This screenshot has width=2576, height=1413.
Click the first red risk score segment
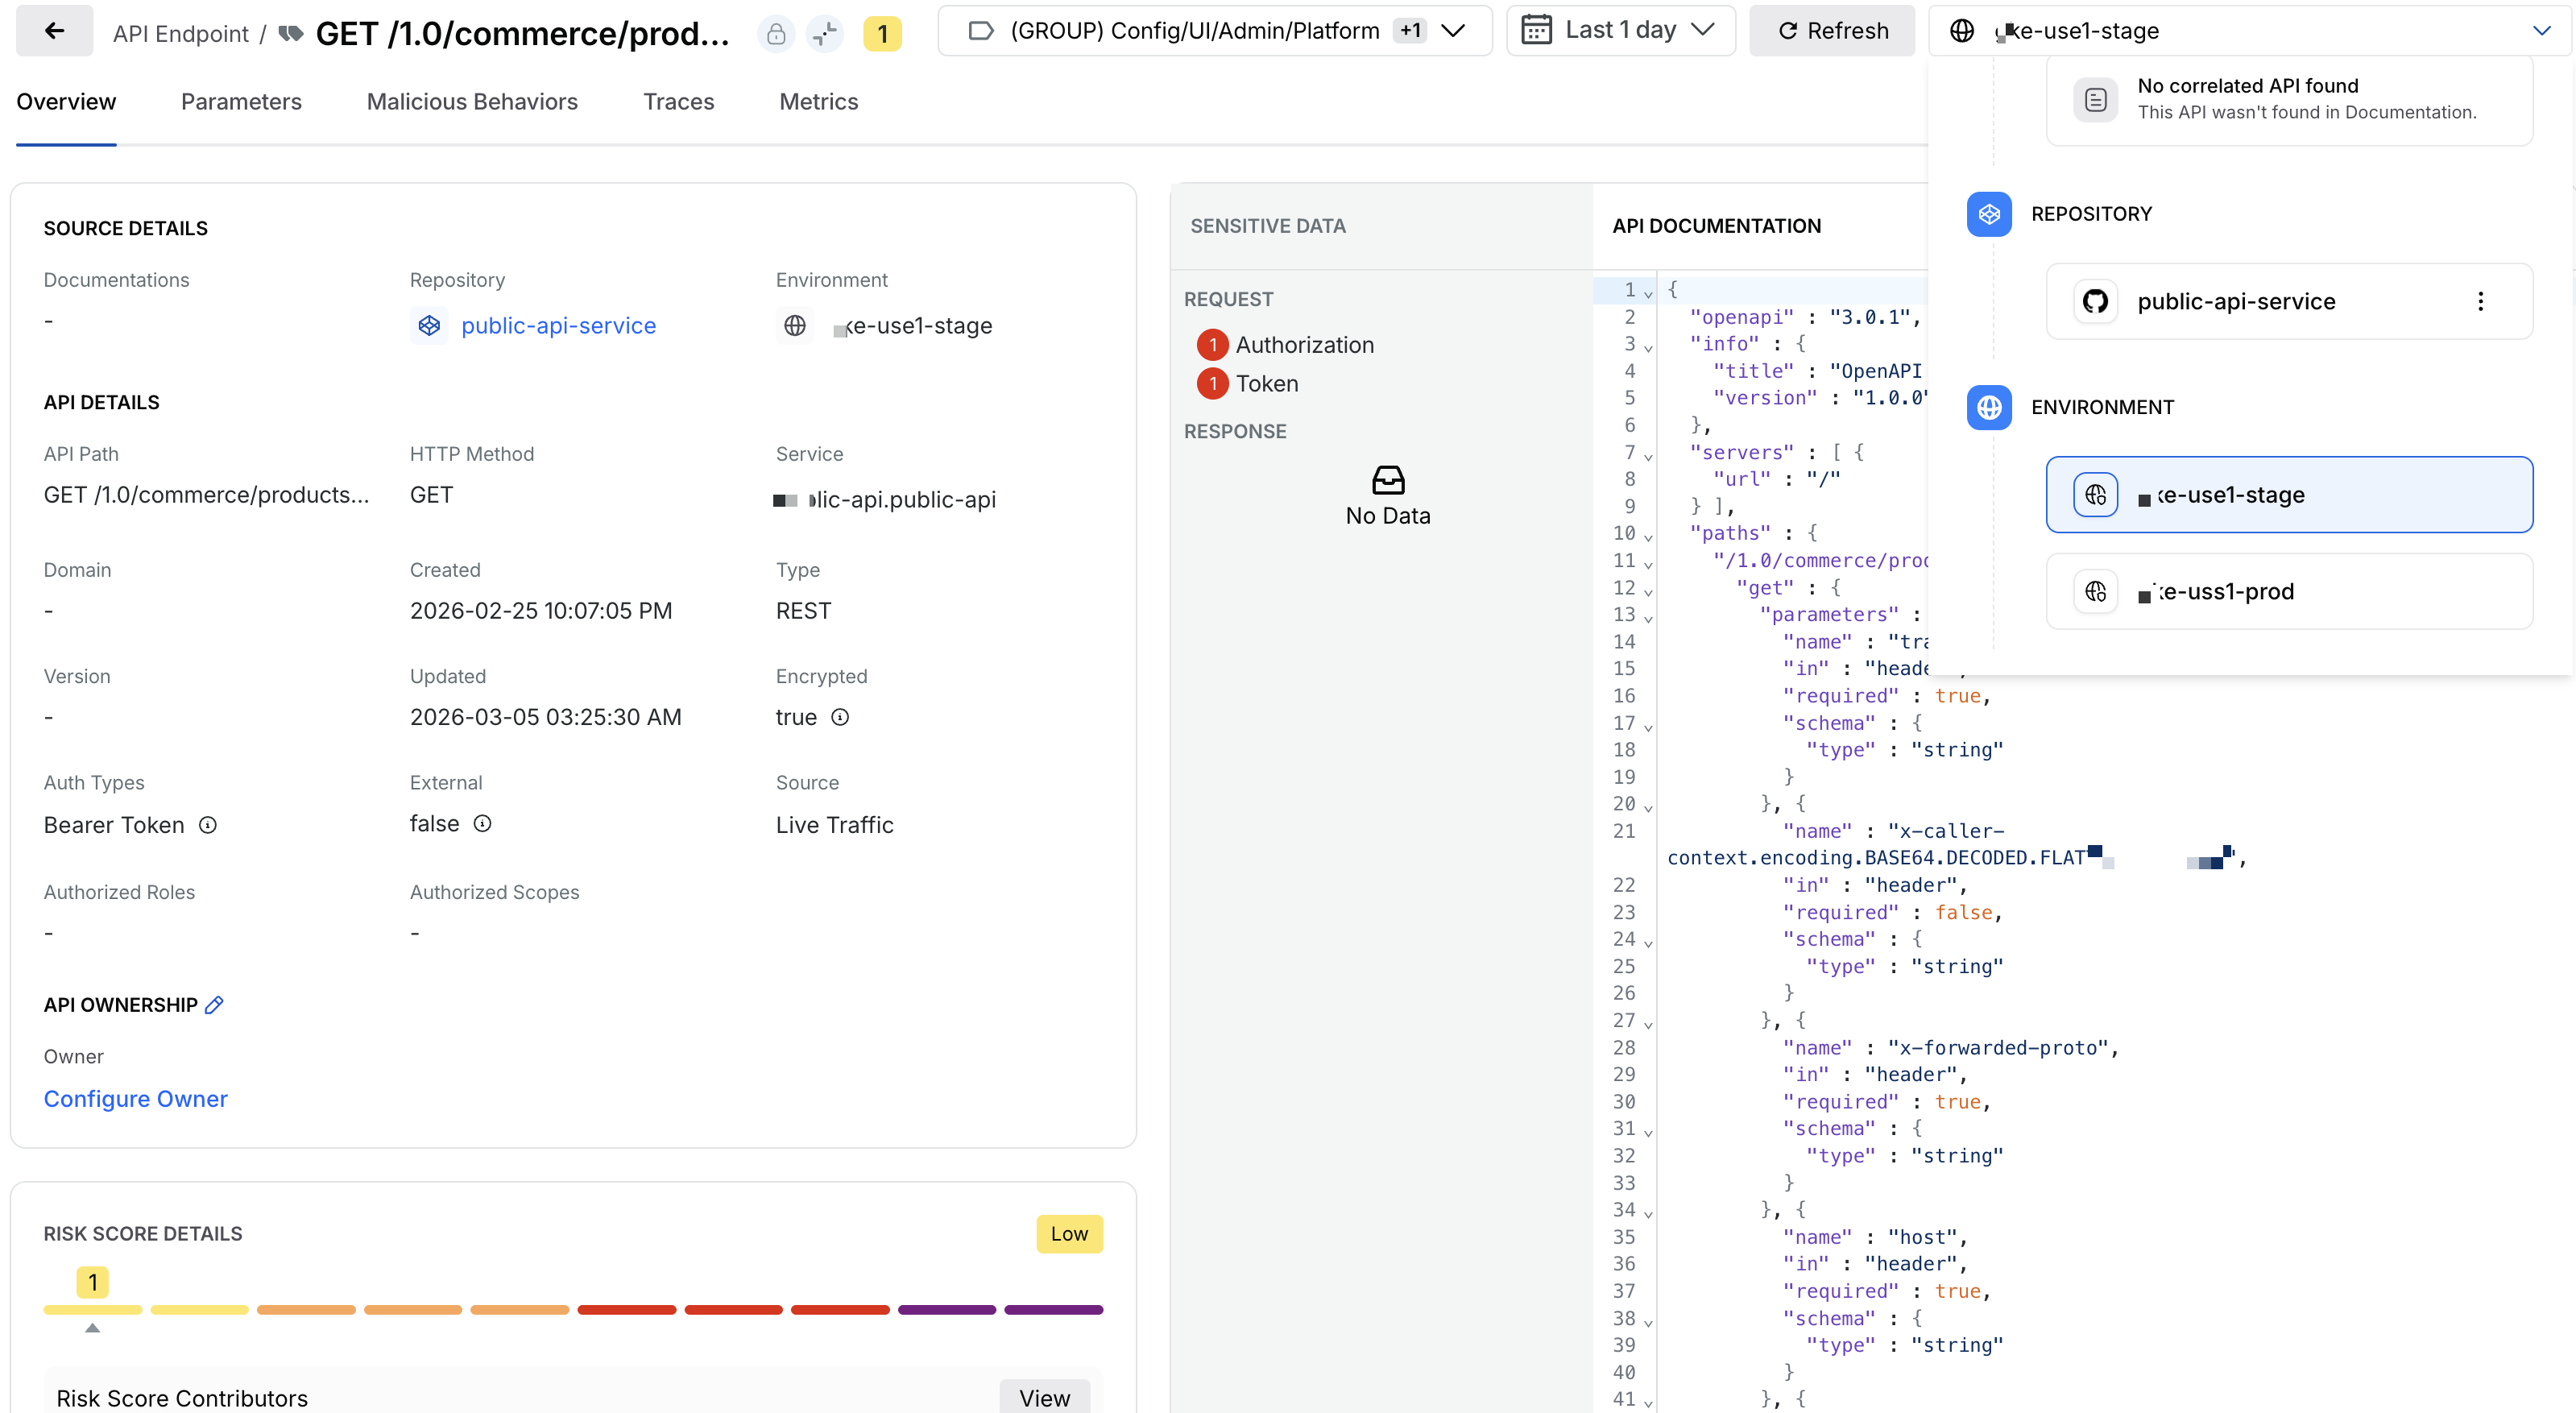626,1309
